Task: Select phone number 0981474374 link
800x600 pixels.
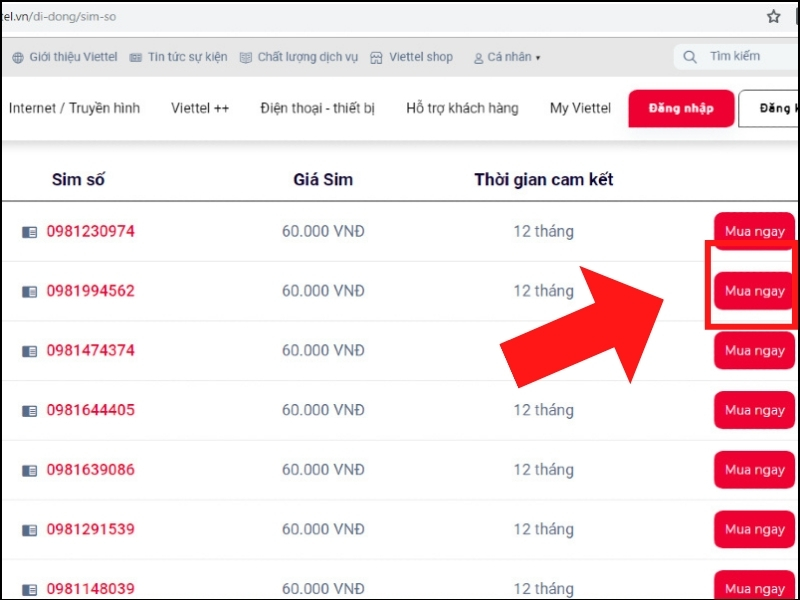Action: point(91,351)
